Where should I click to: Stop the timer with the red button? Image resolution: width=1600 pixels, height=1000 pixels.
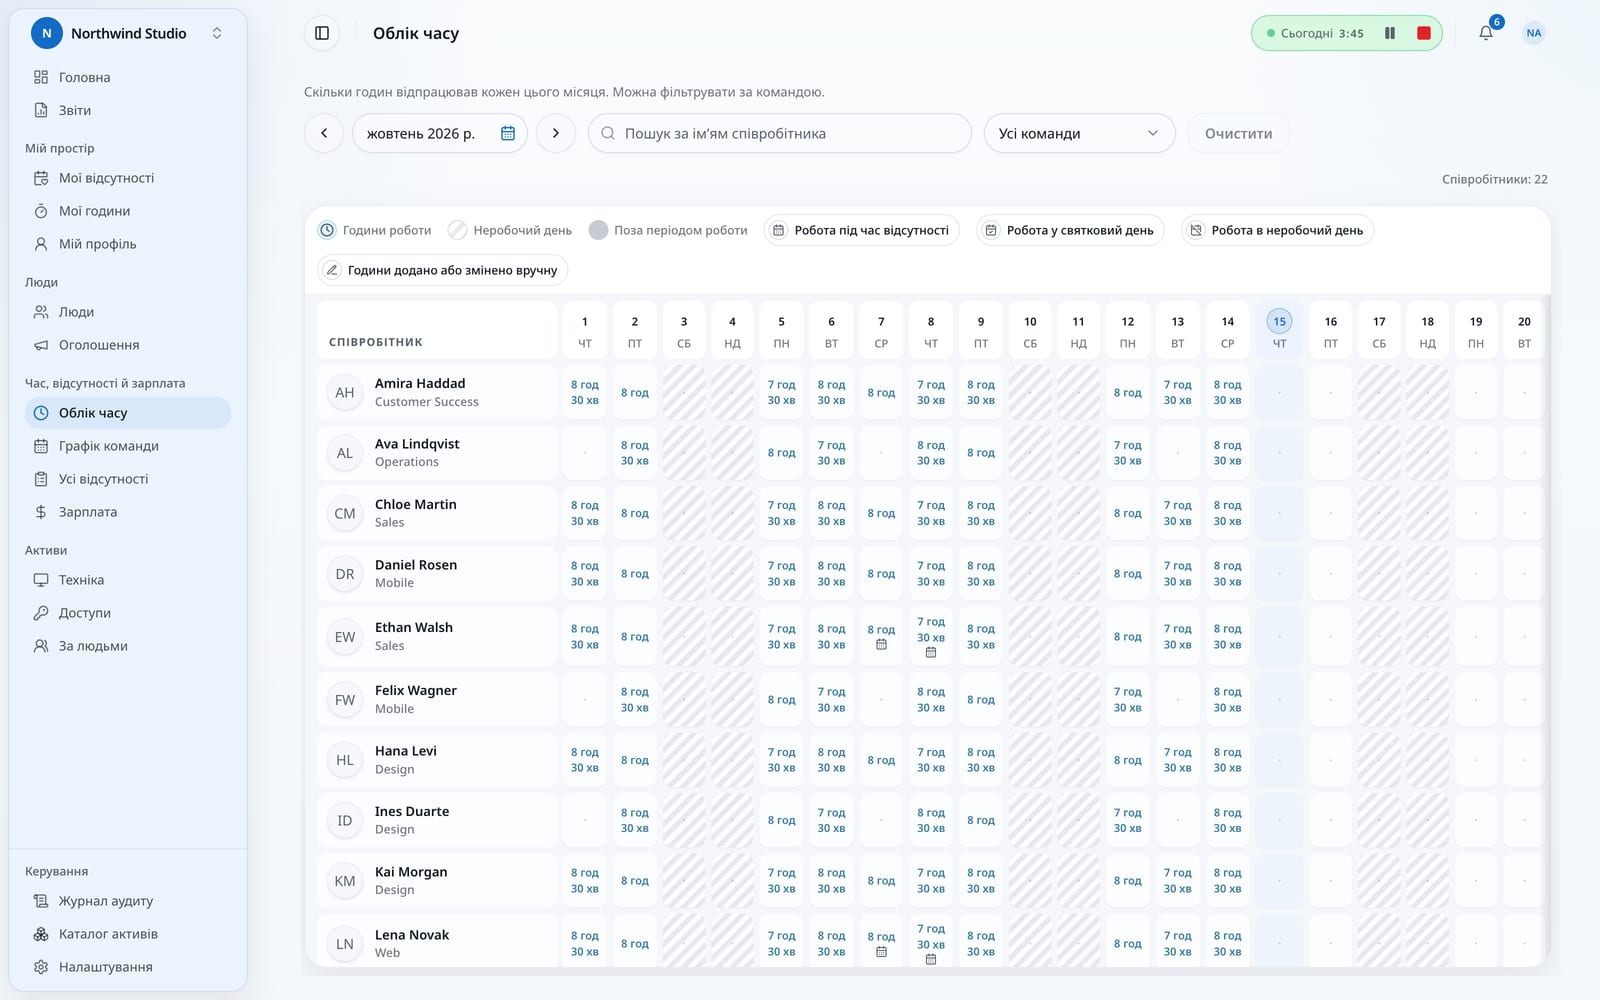(x=1424, y=33)
